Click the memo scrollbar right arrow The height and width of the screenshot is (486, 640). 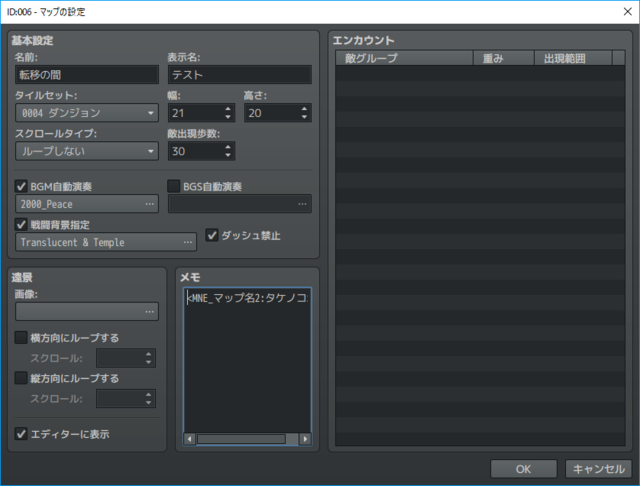305,439
